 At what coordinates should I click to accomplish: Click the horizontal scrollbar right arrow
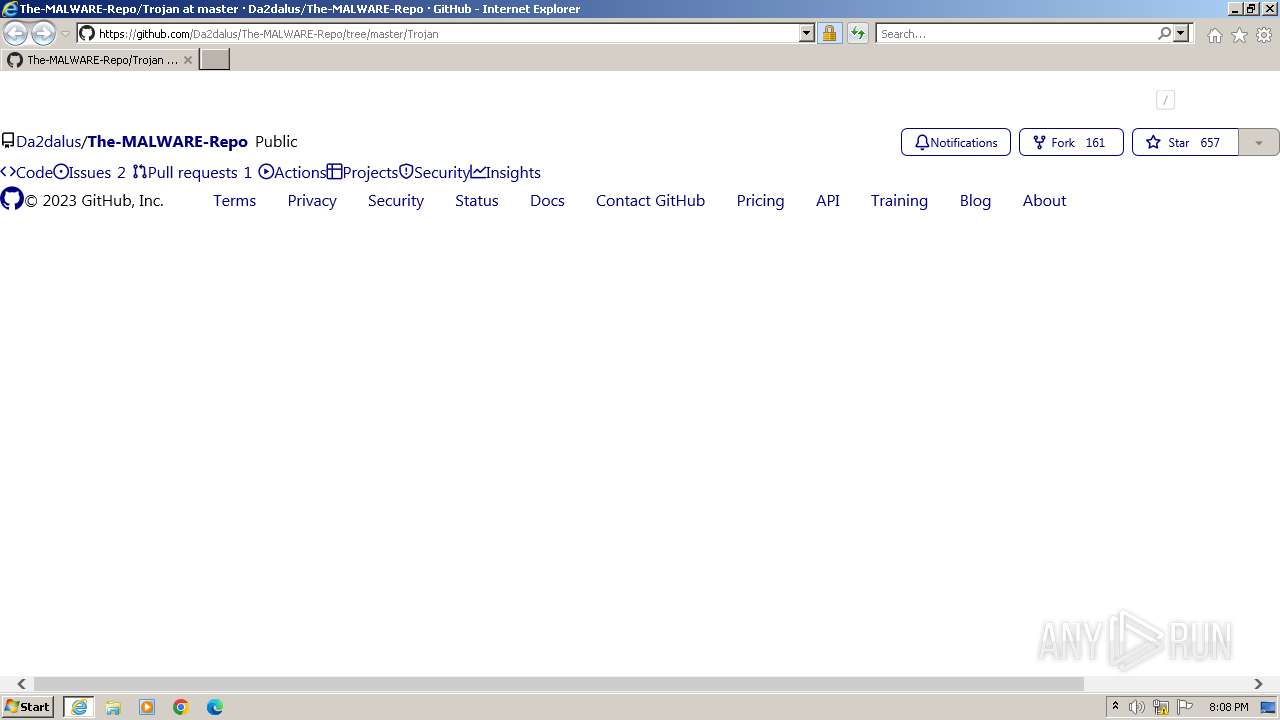[x=1258, y=684]
